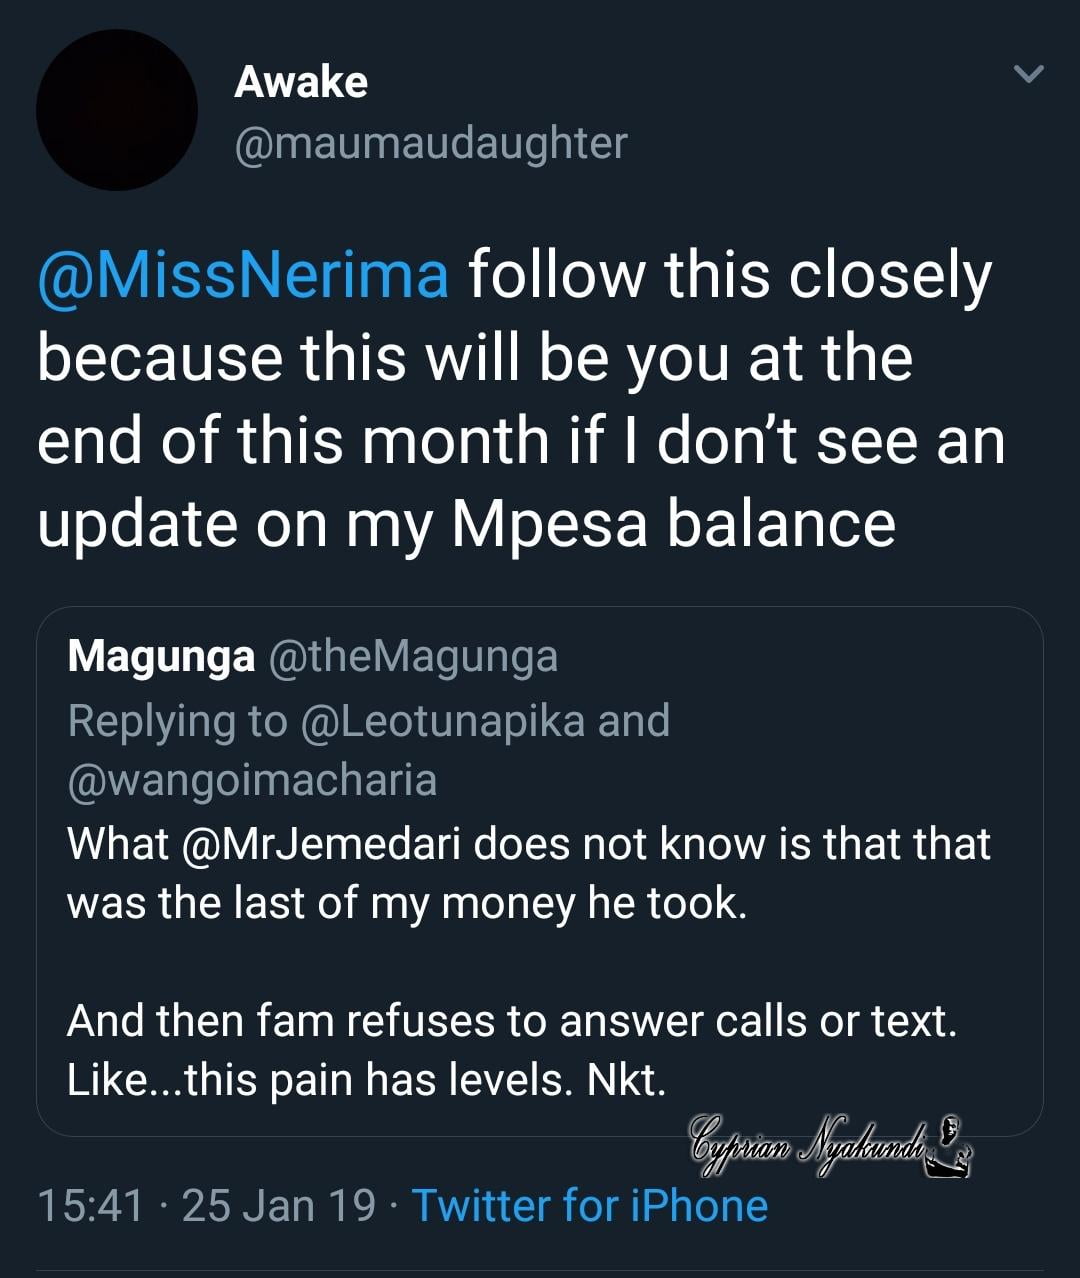Open the Awake display name profile
1080x1278 pixels.
pos(301,82)
